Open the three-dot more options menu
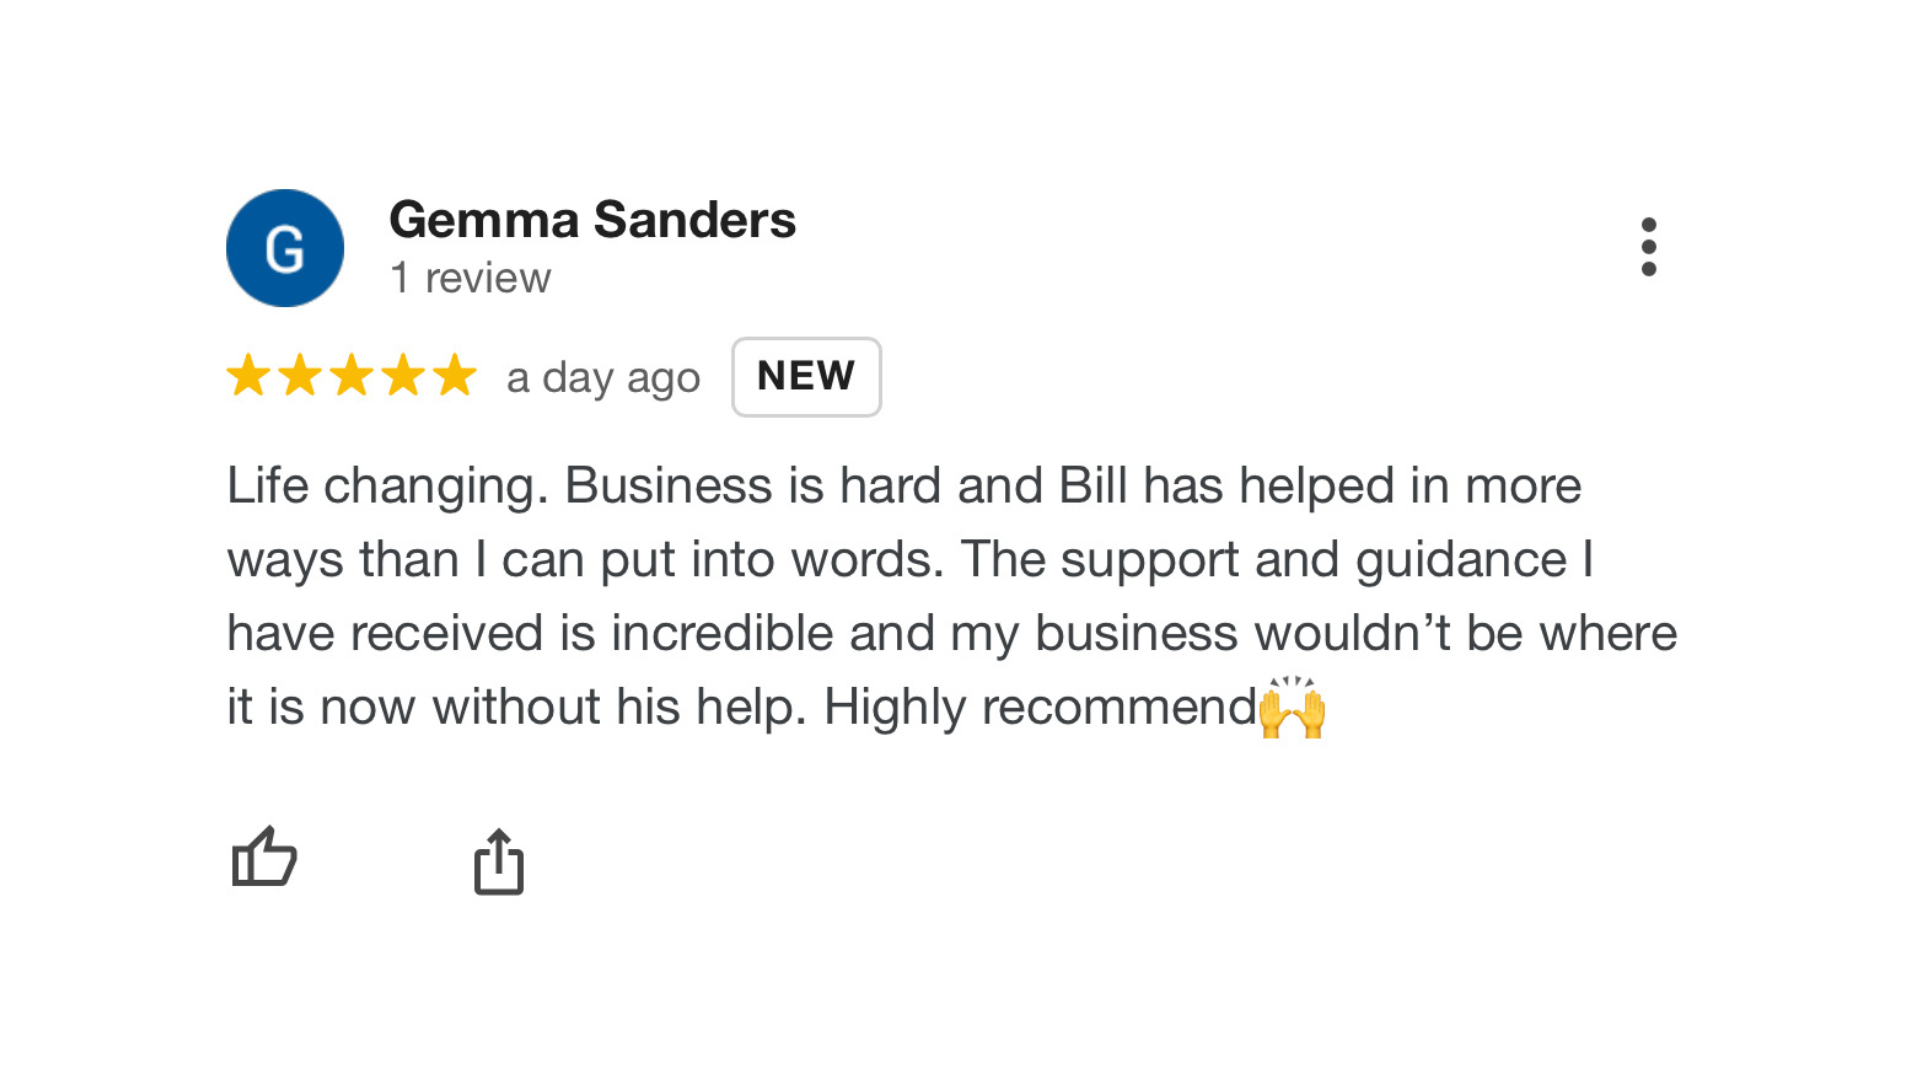1920x1080 pixels. 1648,247
